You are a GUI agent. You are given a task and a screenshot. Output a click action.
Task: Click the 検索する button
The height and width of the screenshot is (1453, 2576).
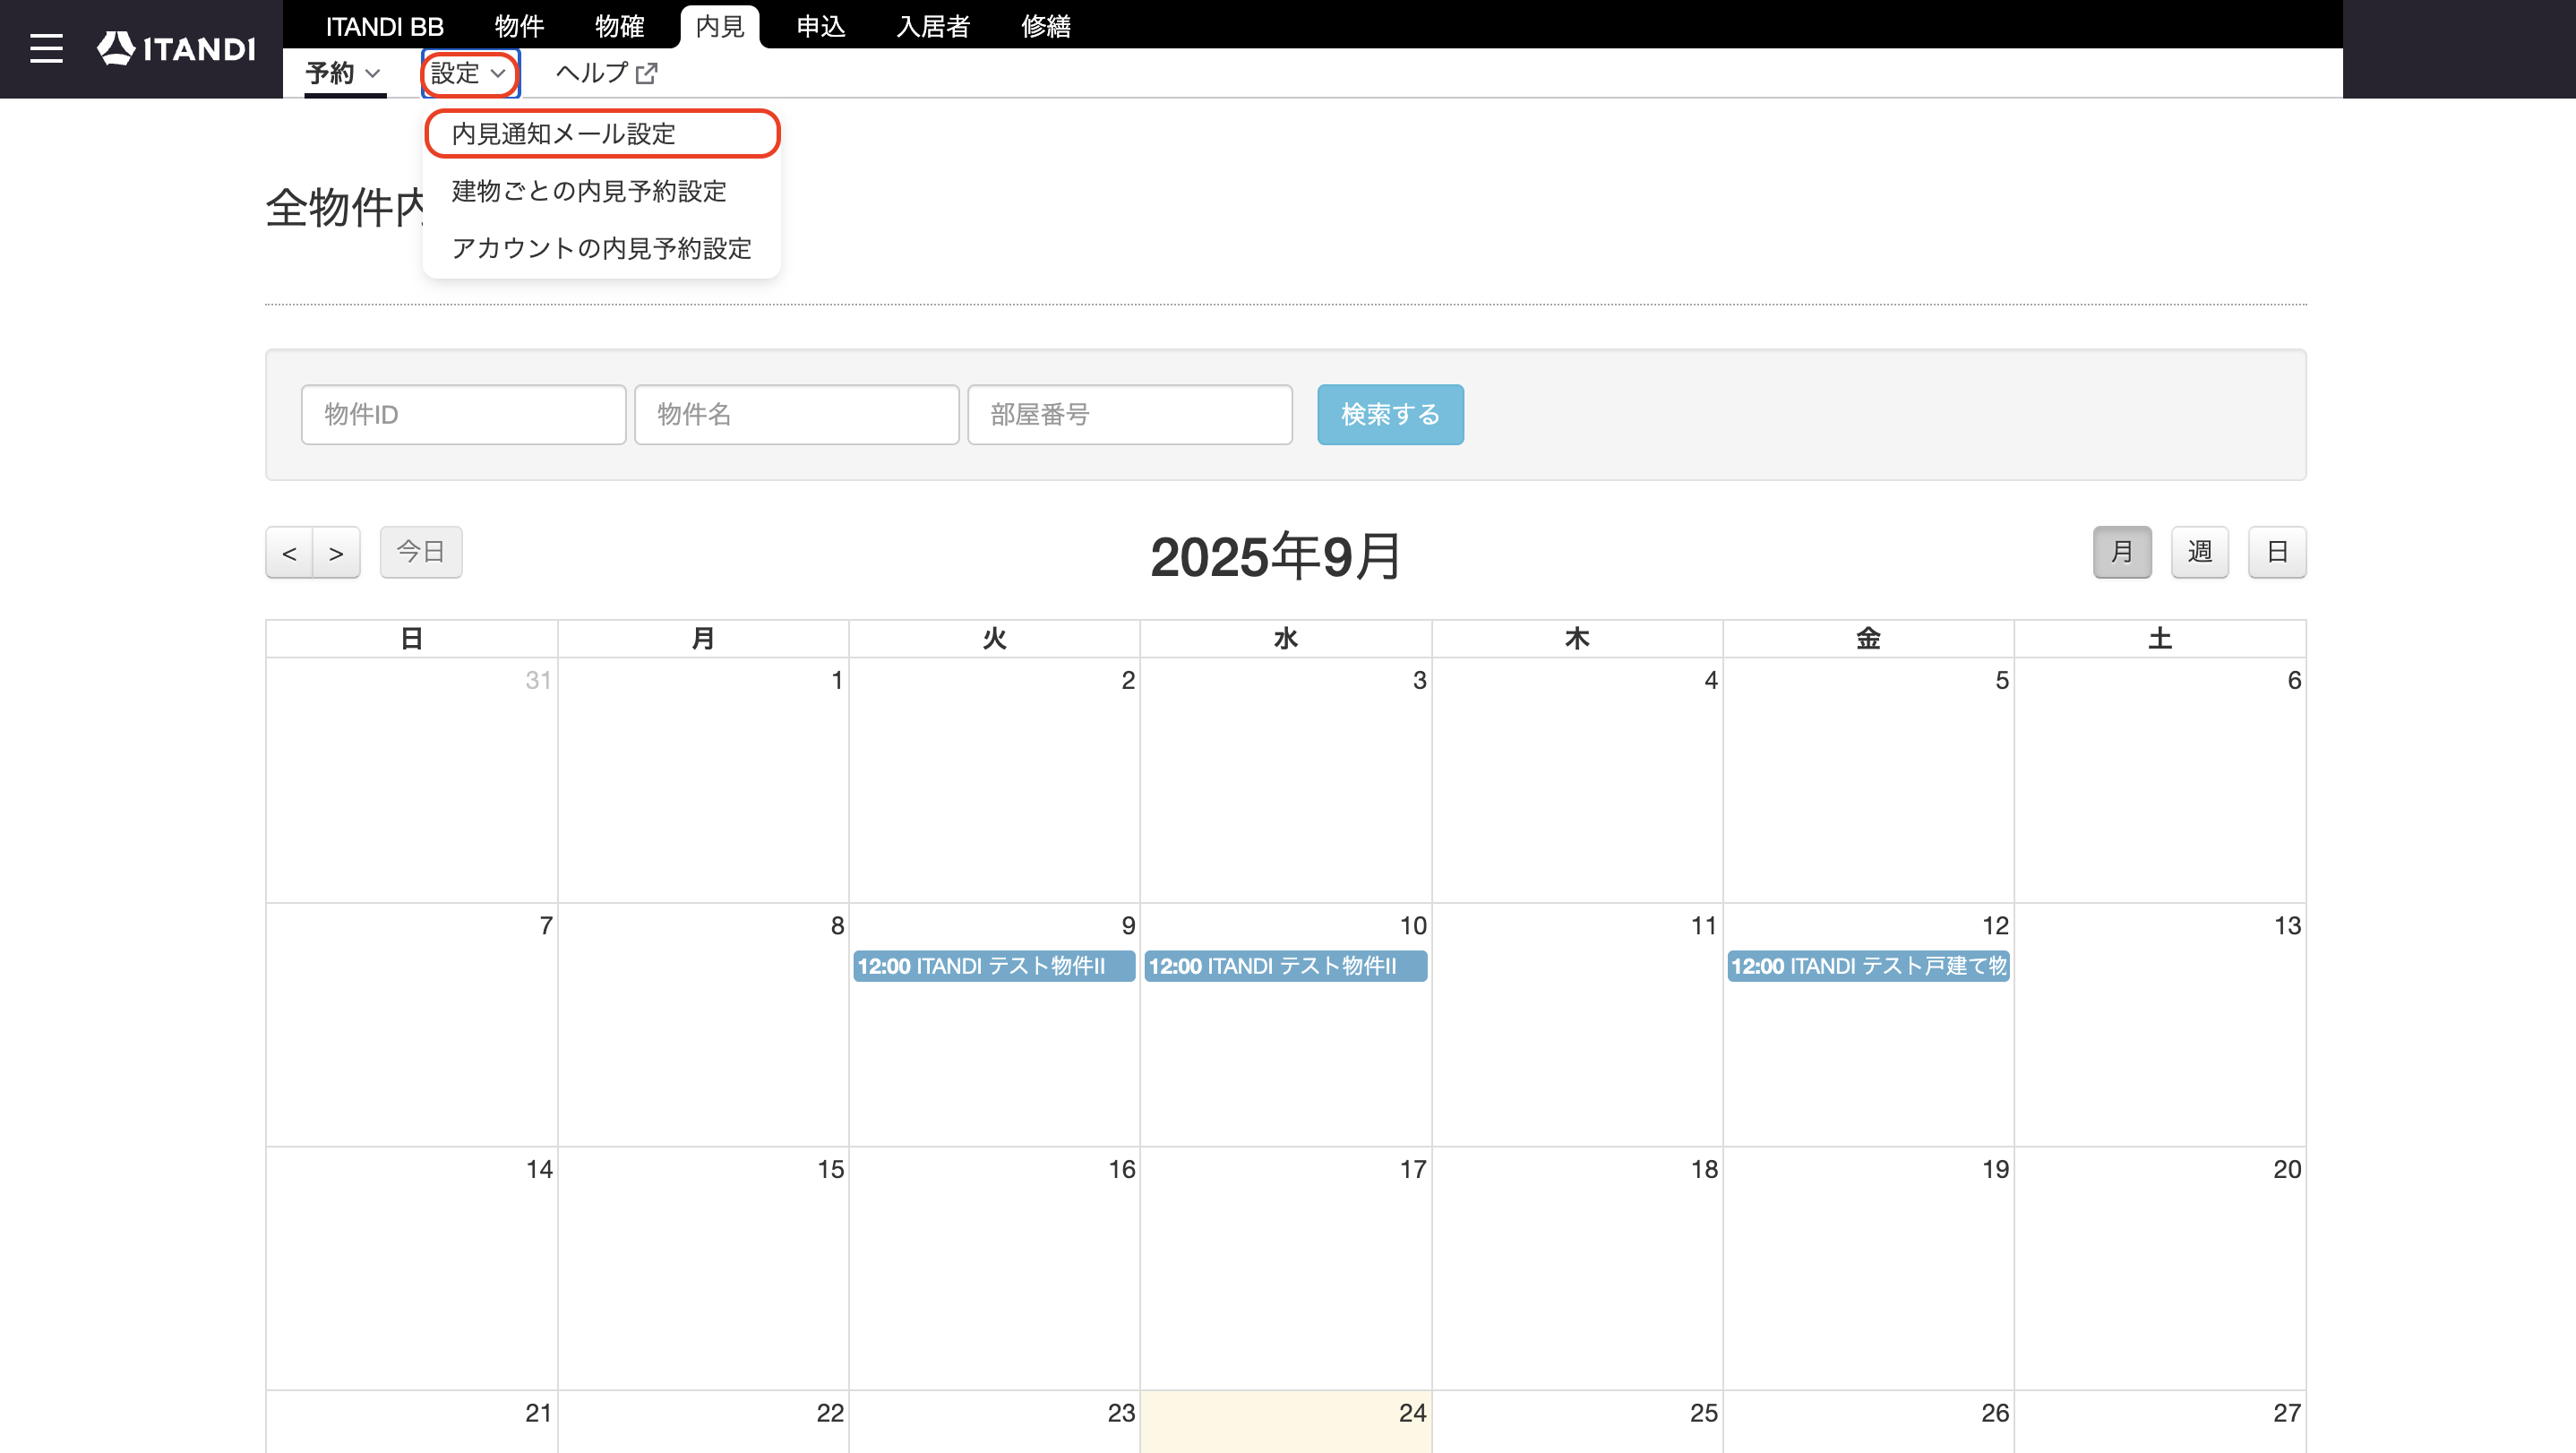1390,414
